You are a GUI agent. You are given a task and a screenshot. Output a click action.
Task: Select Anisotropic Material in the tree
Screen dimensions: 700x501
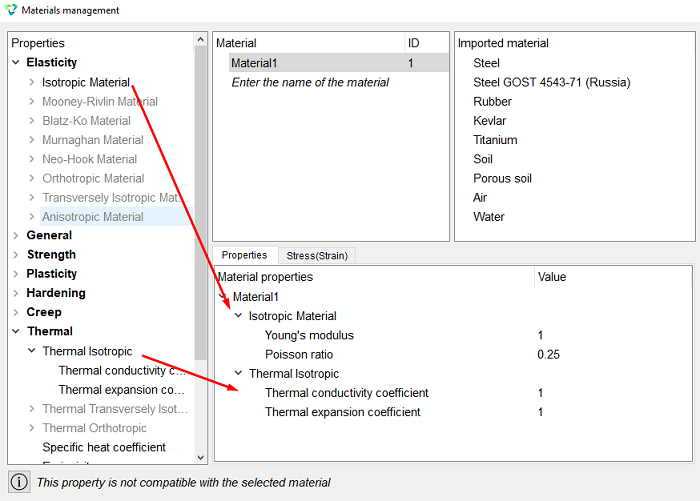click(93, 217)
